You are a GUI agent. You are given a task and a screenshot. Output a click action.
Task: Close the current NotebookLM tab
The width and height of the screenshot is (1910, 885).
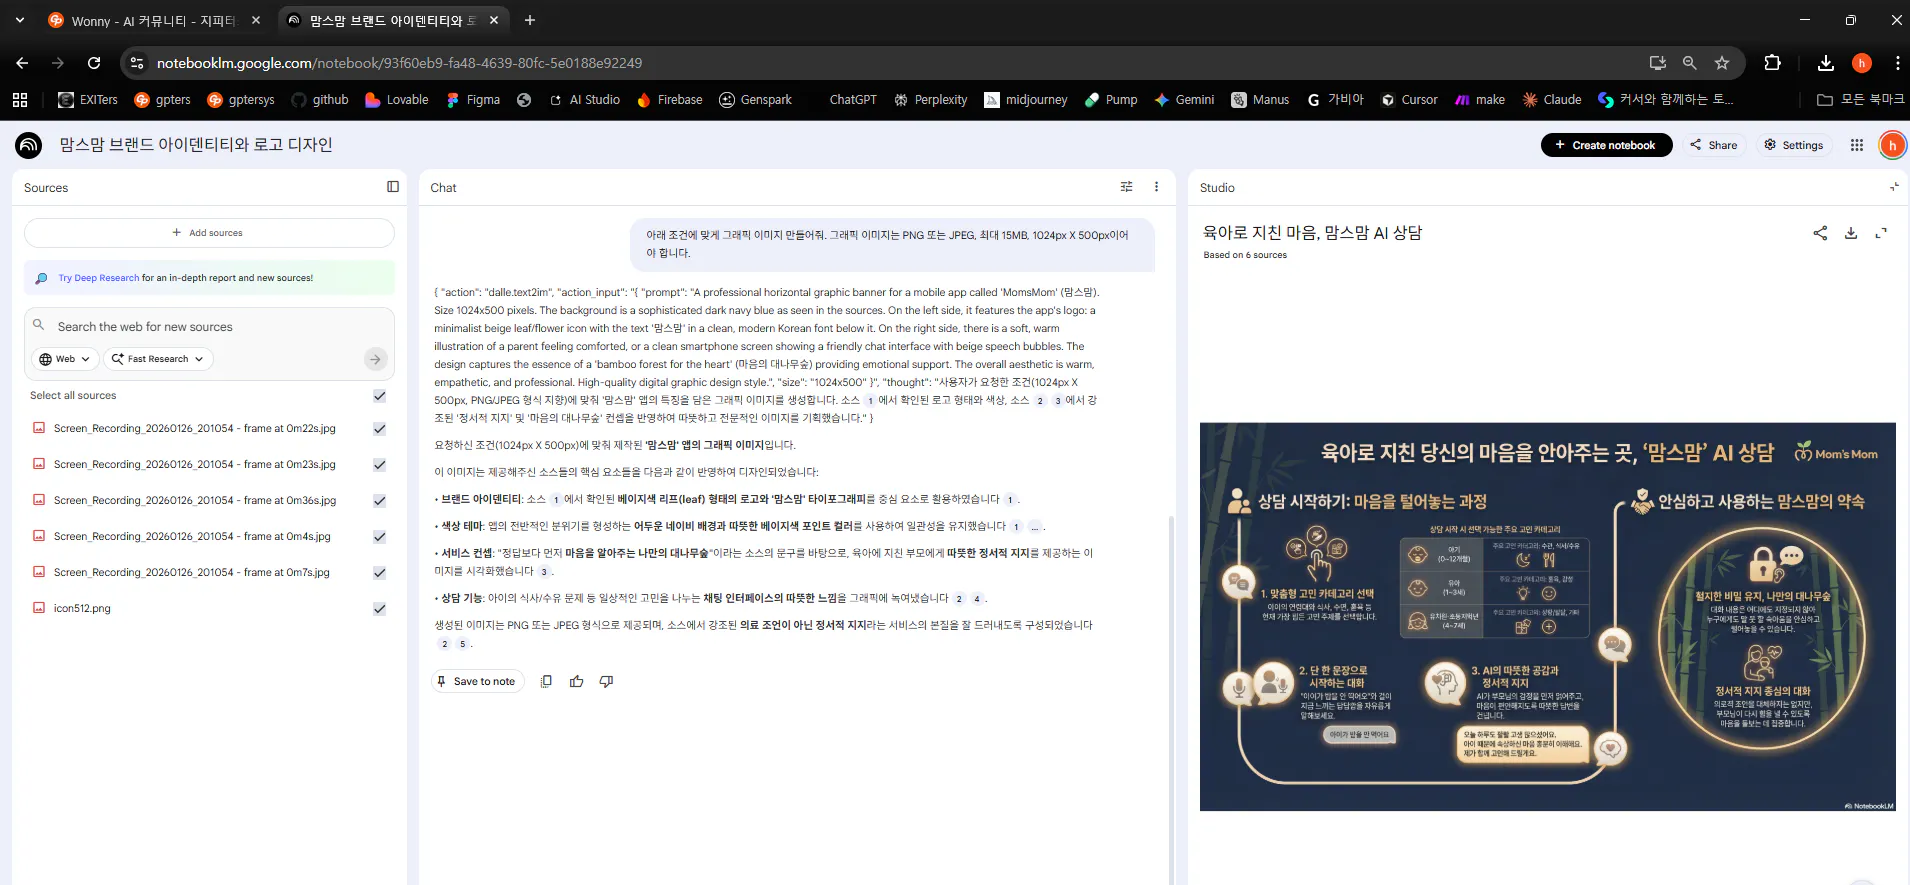click(494, 20)
